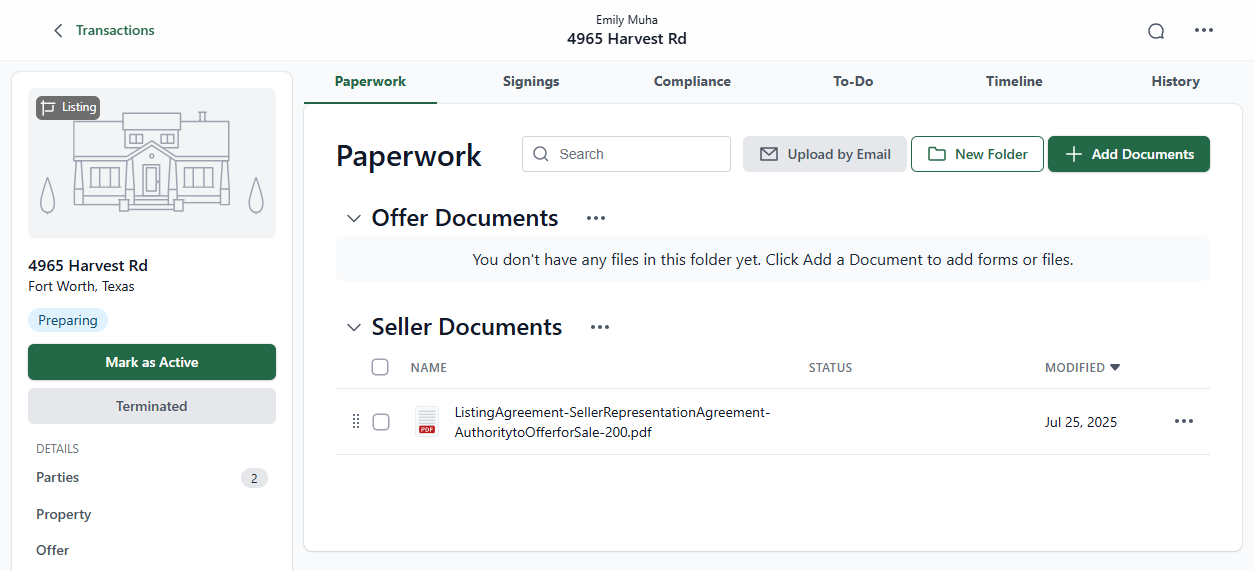Click the Add Documents button
The image size is (1254, 571).
[x=1128, y=154]
